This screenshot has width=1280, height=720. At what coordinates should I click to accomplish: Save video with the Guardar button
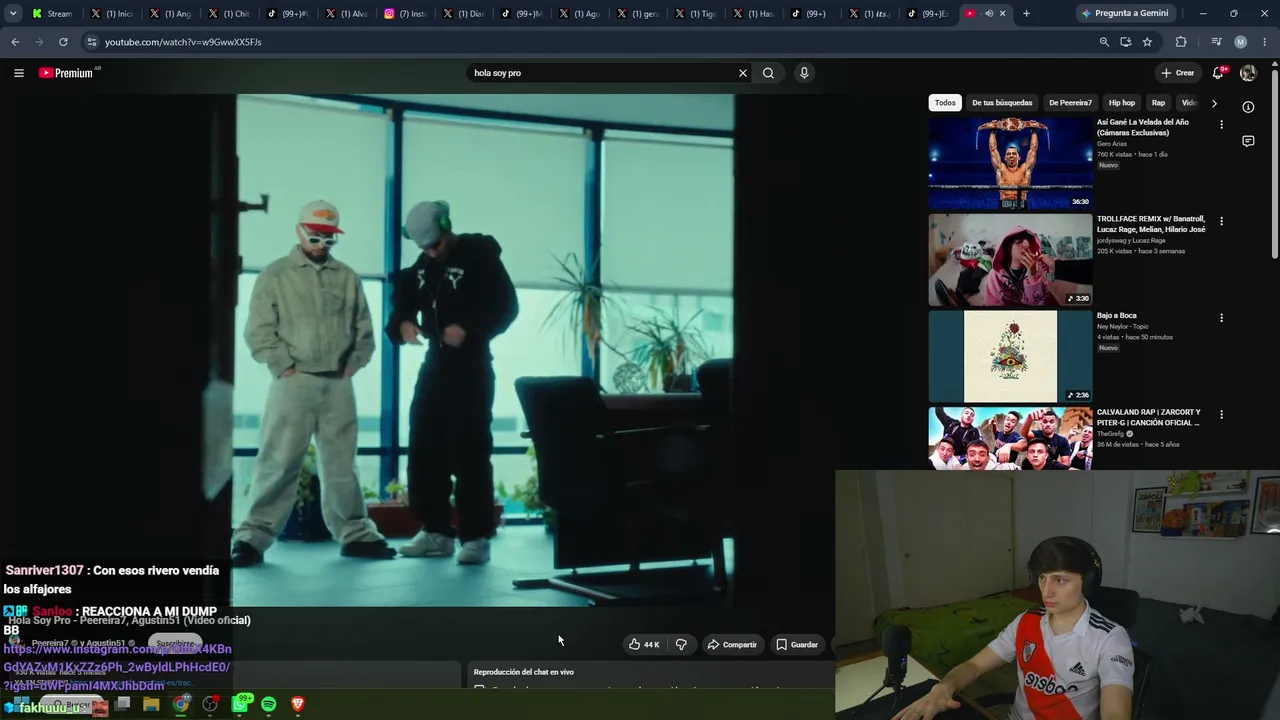(797, 645)
